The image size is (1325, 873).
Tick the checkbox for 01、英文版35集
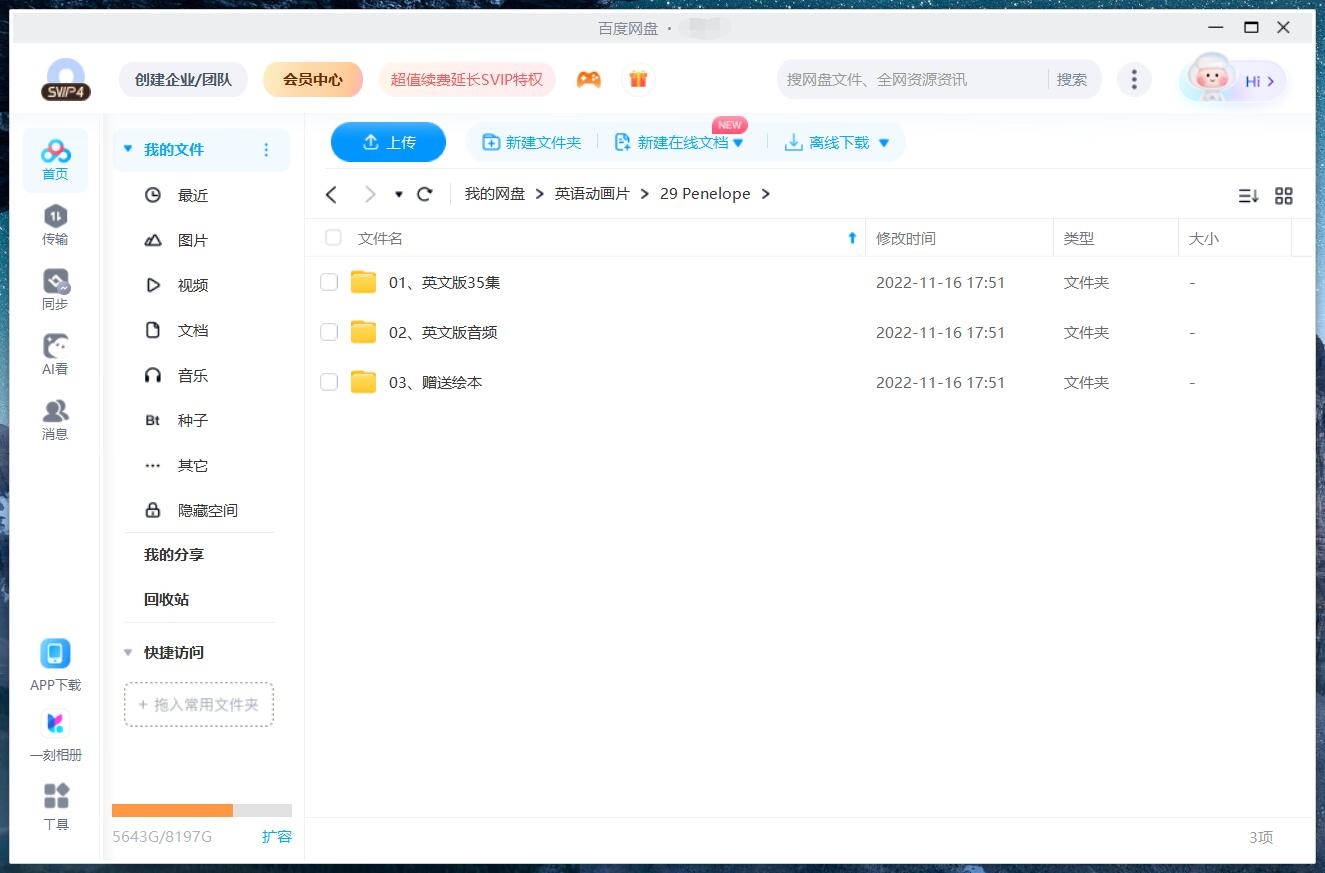(329, 282)
